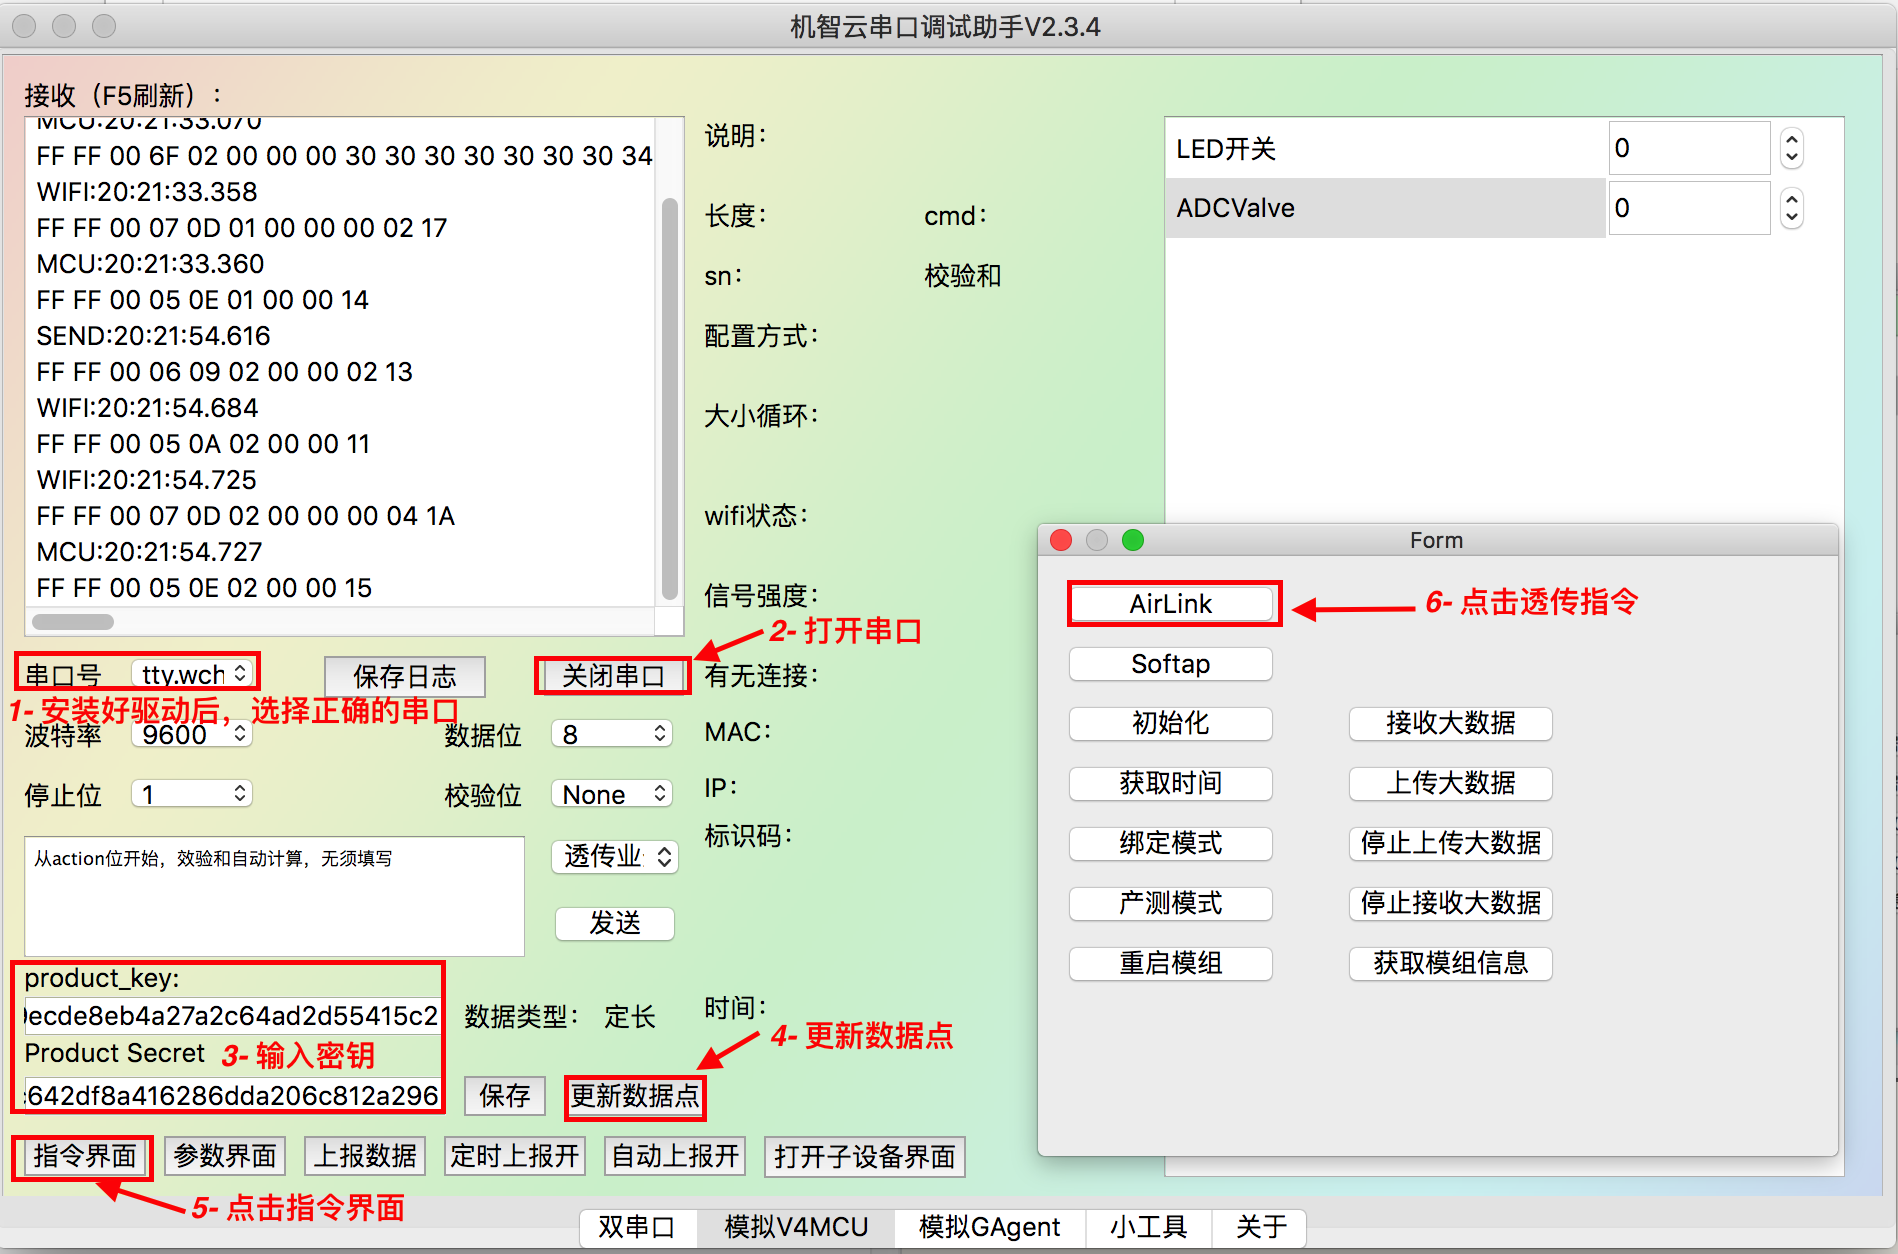Viewport: 1898px width, 1254px height.
Task: Open the 校验位 parity dropdown showing None
Action: (x=611, y=793)
